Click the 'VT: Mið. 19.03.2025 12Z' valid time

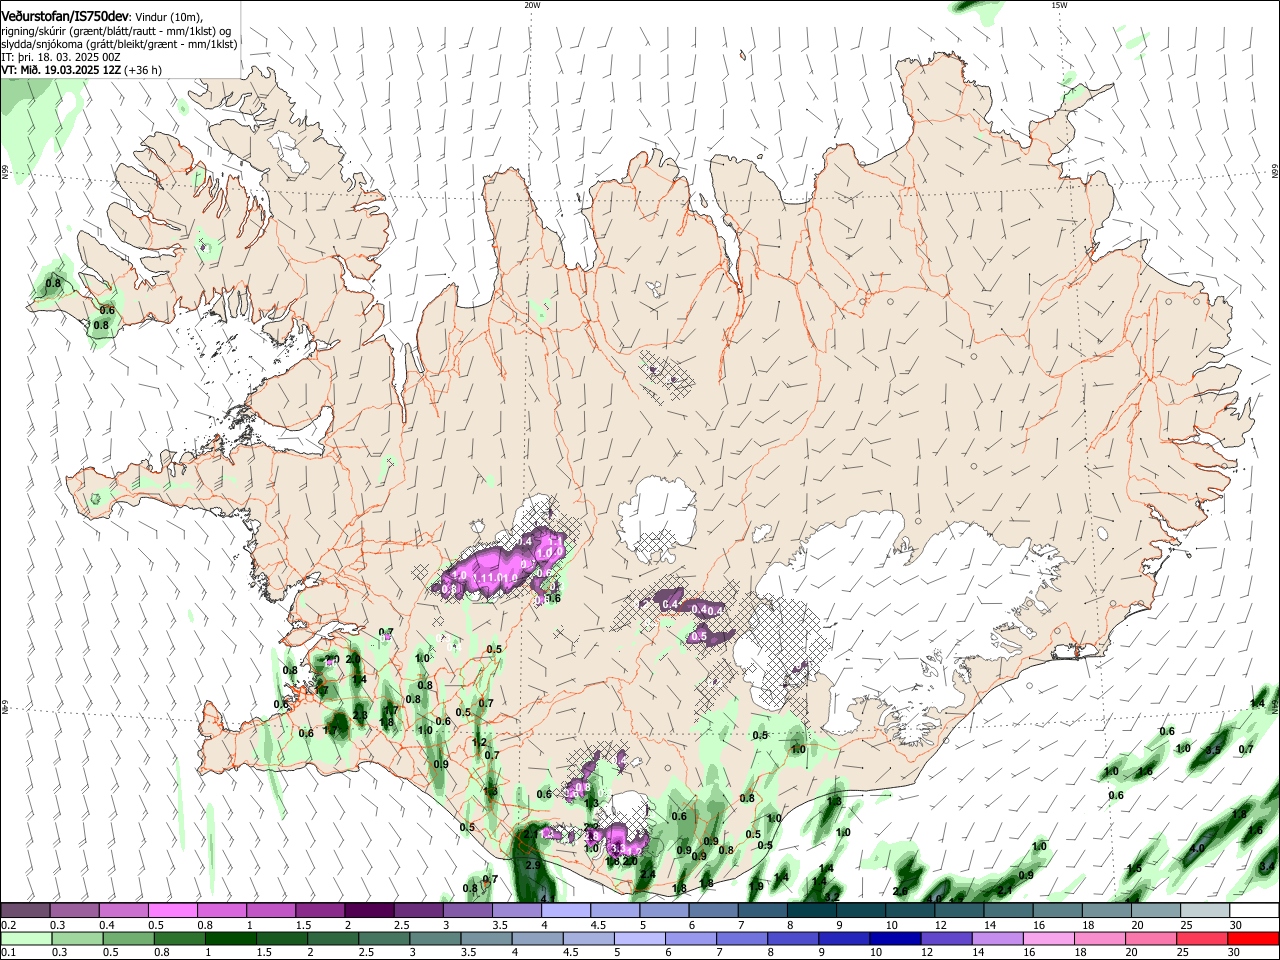(61, 71)
